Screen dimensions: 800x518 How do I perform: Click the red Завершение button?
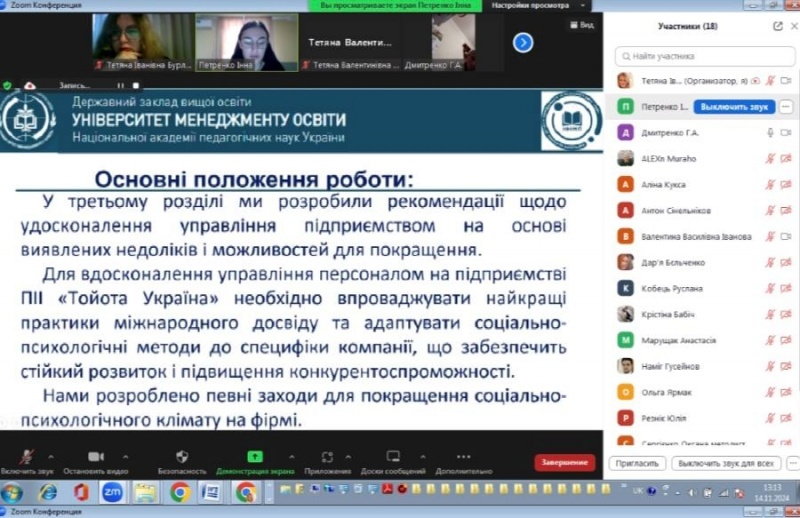coord(564,462)
